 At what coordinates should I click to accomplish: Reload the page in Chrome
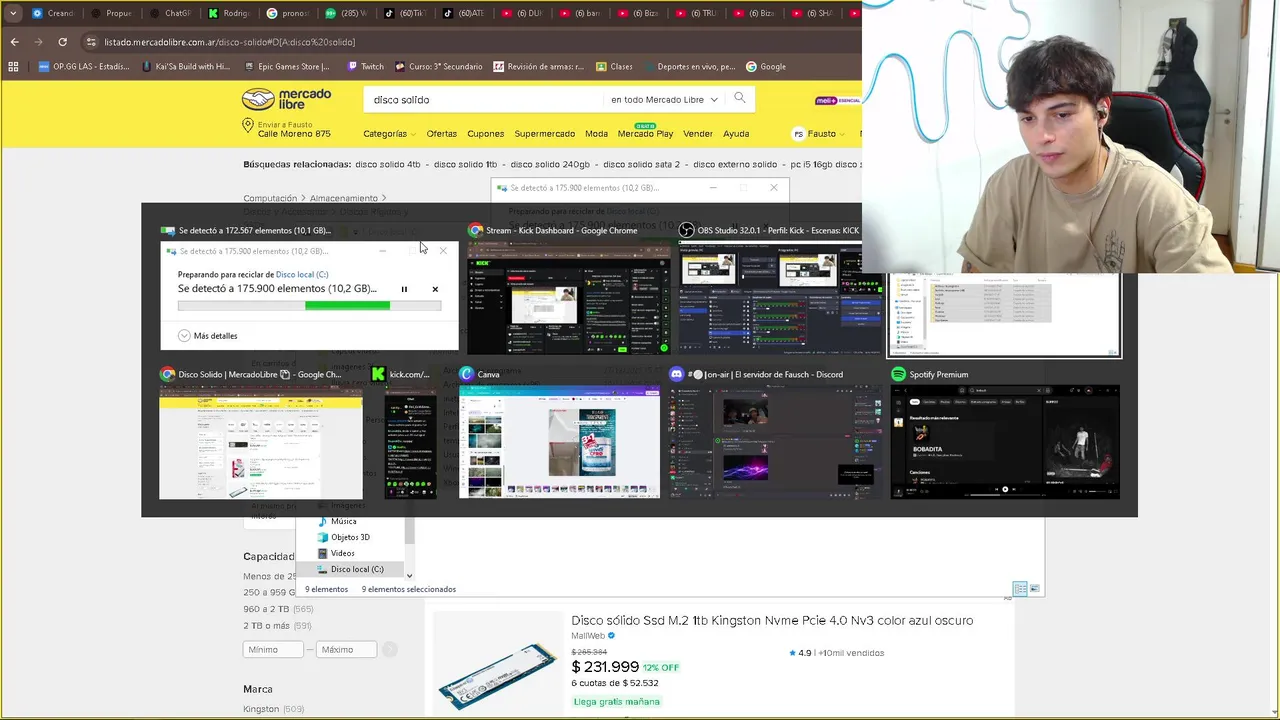tap(62, 42)
